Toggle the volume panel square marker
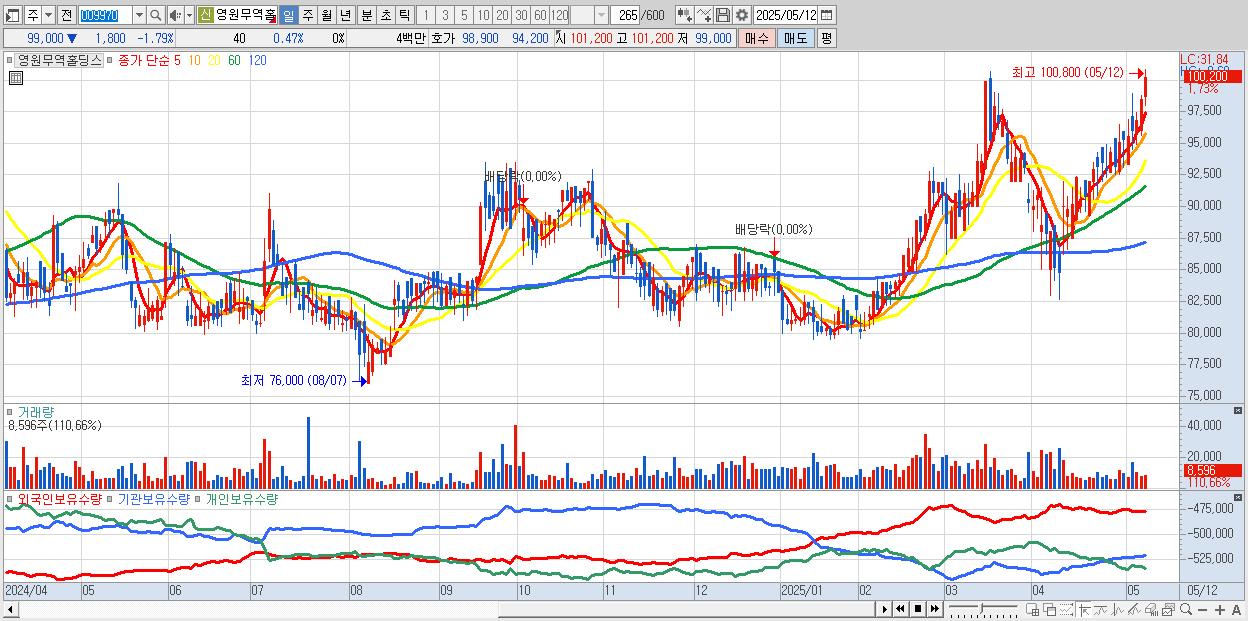The width and height of the screenshot is (1248, 621). coord(11,411)
